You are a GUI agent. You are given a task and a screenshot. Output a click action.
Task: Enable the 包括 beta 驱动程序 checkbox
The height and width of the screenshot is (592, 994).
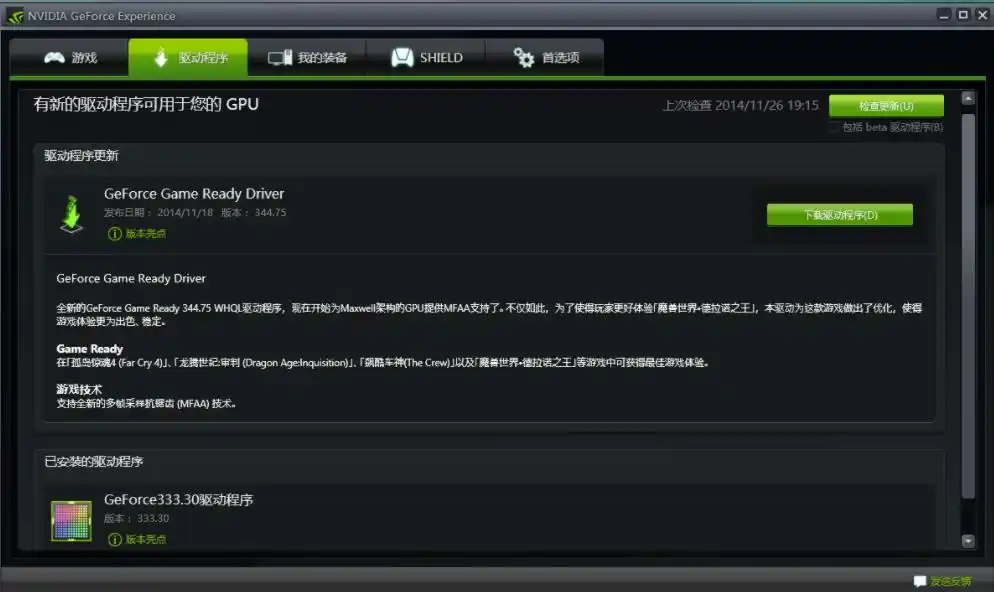point(834,127)
